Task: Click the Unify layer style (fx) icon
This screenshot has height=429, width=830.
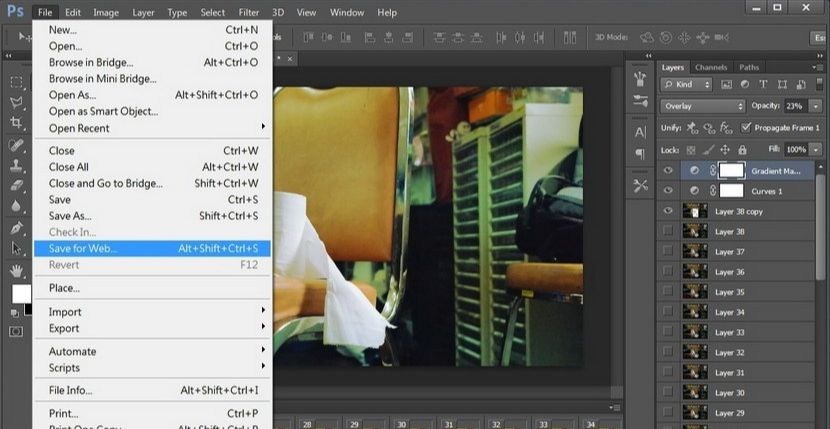Action: click(726, 128)
